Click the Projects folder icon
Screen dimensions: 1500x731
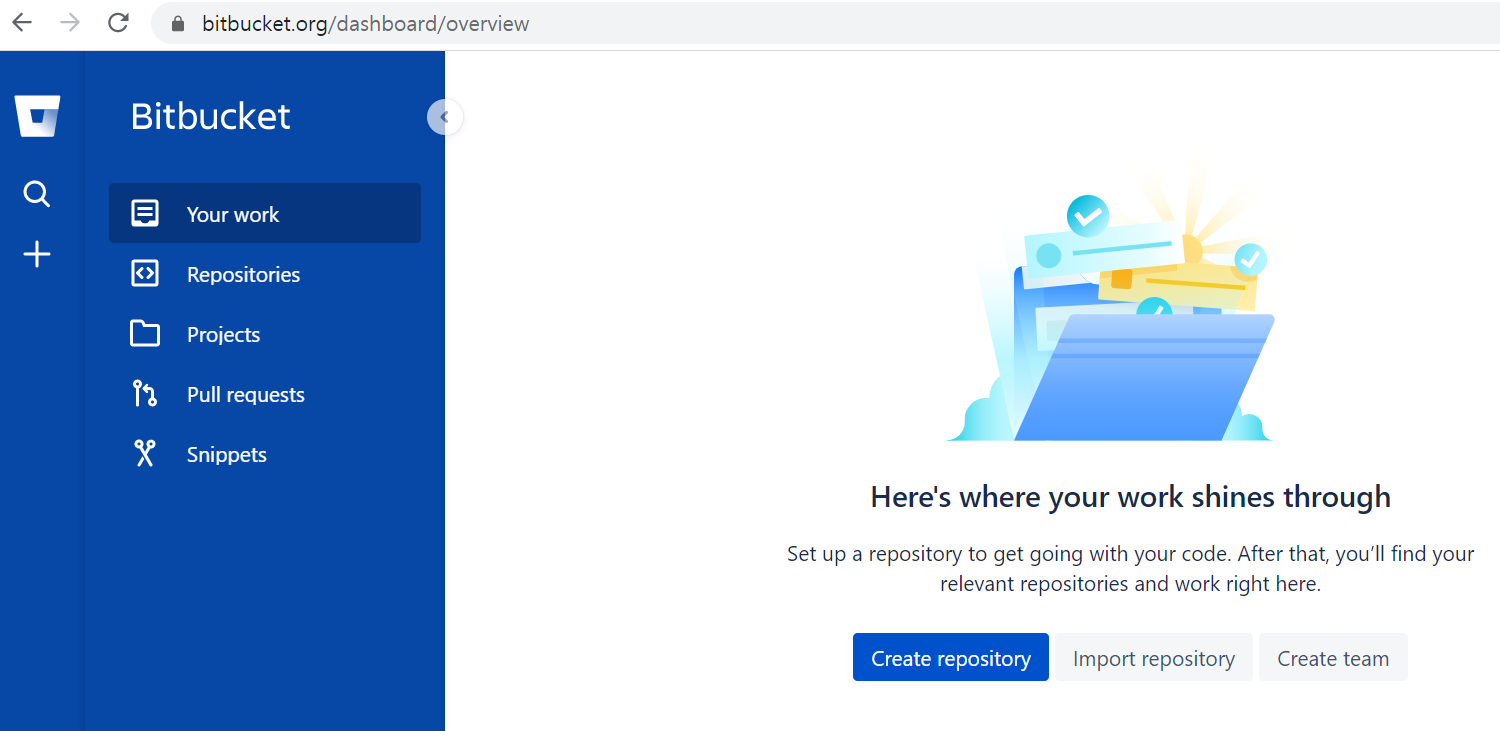[145, 333]
